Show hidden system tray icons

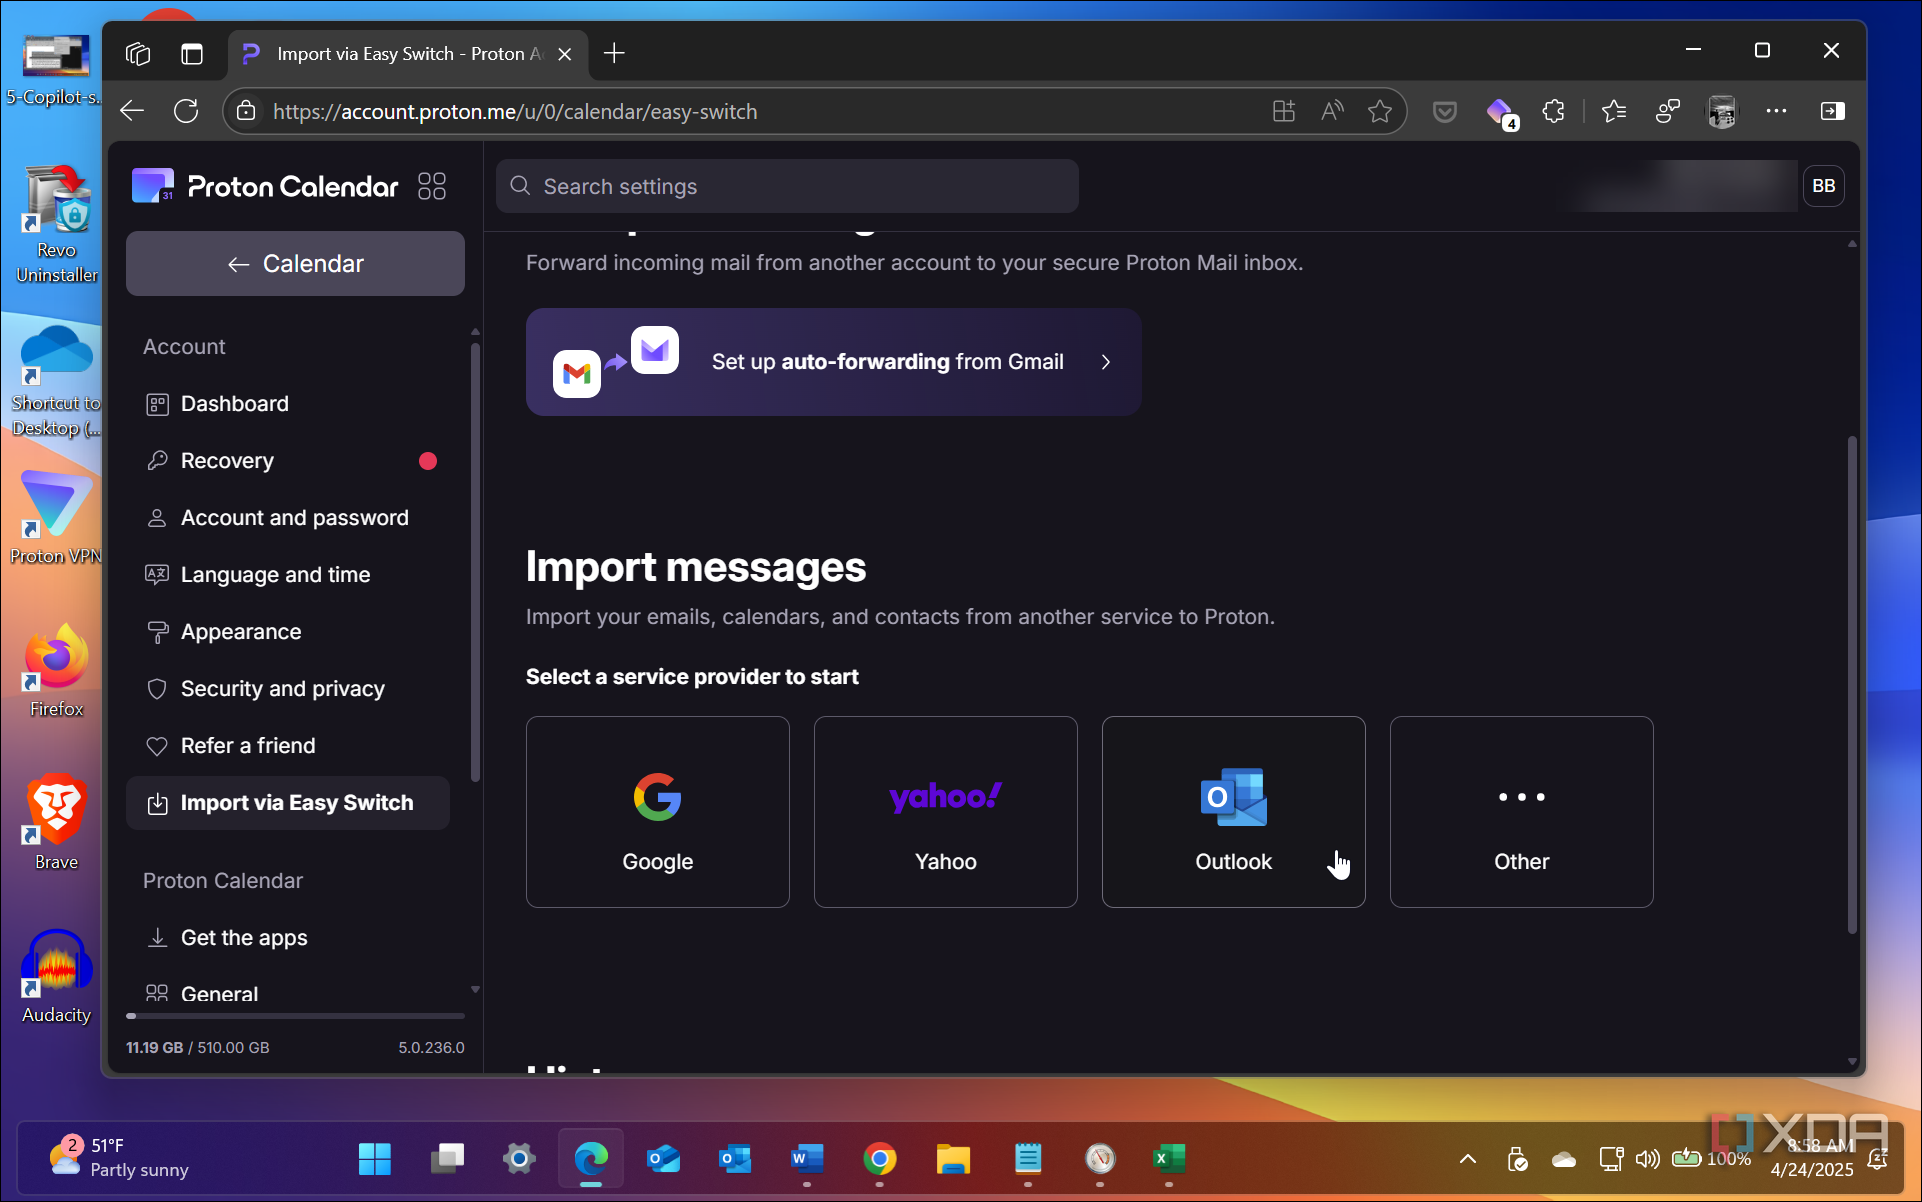click(x=1468, y=1159)
